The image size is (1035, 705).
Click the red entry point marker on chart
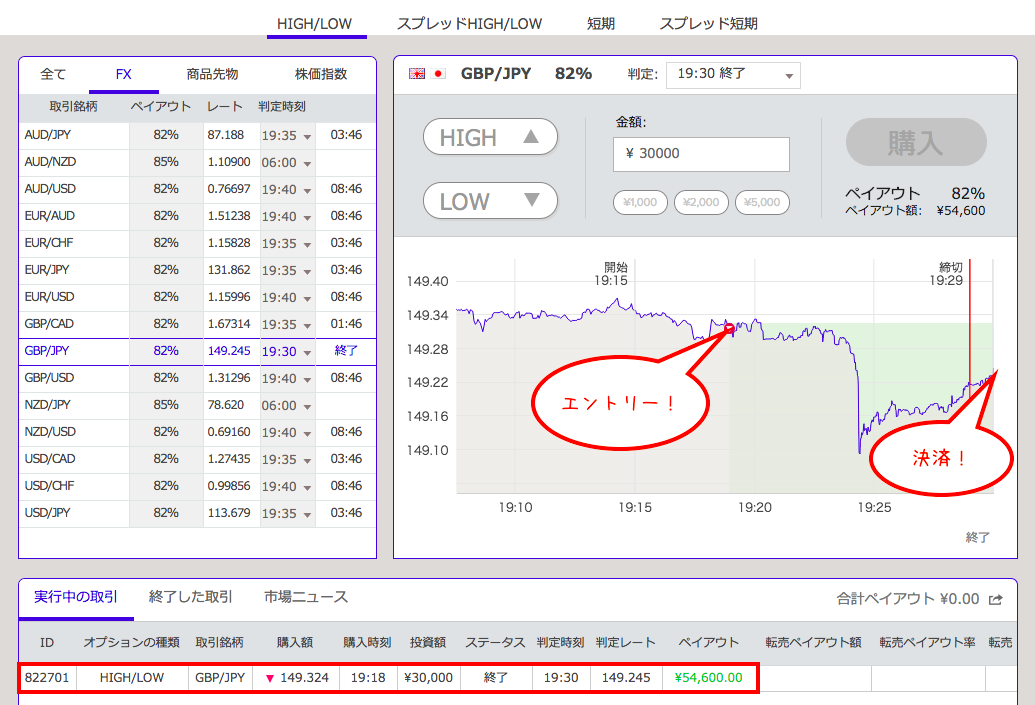(729, 328)
